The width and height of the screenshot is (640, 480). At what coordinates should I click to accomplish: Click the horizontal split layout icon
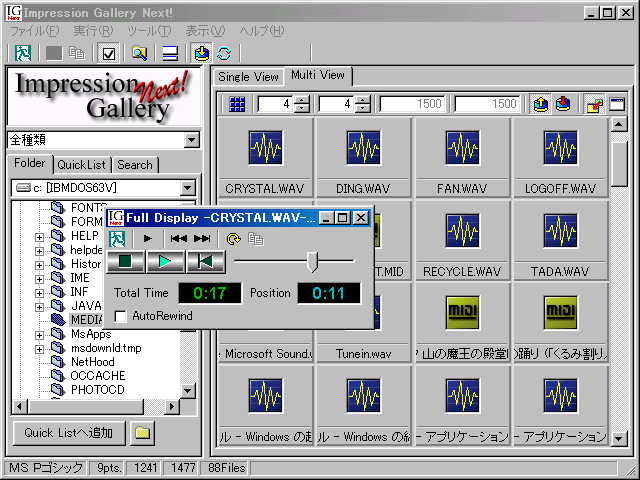coord(170,53)
